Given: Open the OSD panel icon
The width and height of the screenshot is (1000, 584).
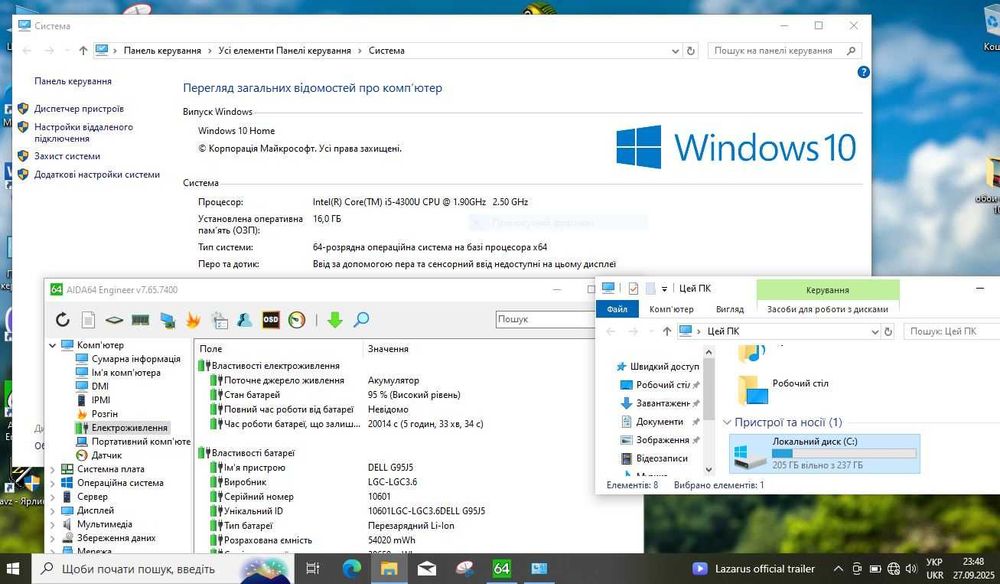Looking at the screenshot, I should pyautogui.click(x=271, y=319).
